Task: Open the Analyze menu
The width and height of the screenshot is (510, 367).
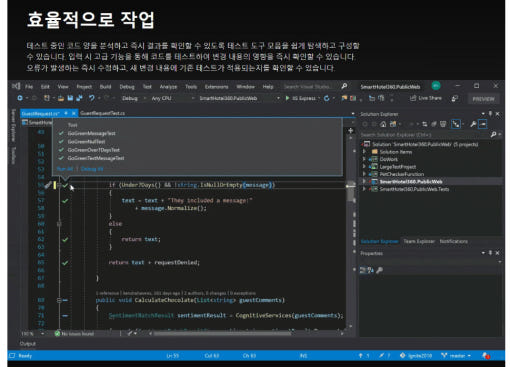Action: coord(168,87)
